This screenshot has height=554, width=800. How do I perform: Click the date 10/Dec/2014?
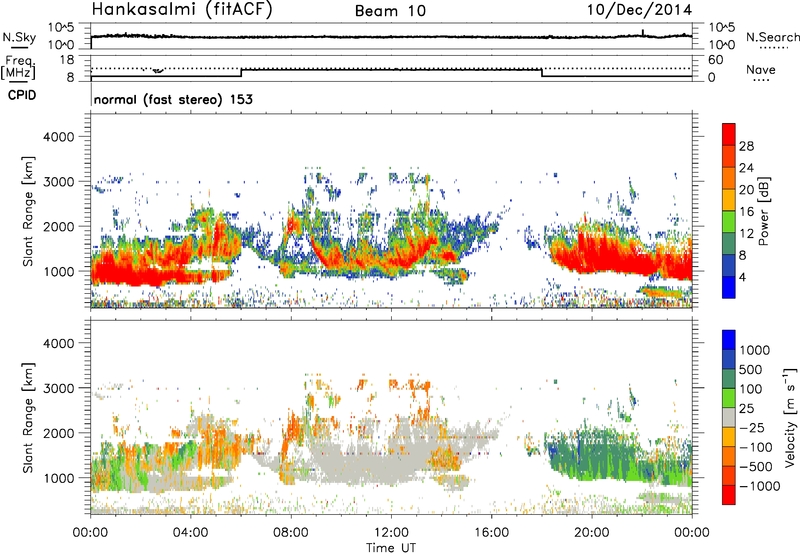(x=639, y=10)
